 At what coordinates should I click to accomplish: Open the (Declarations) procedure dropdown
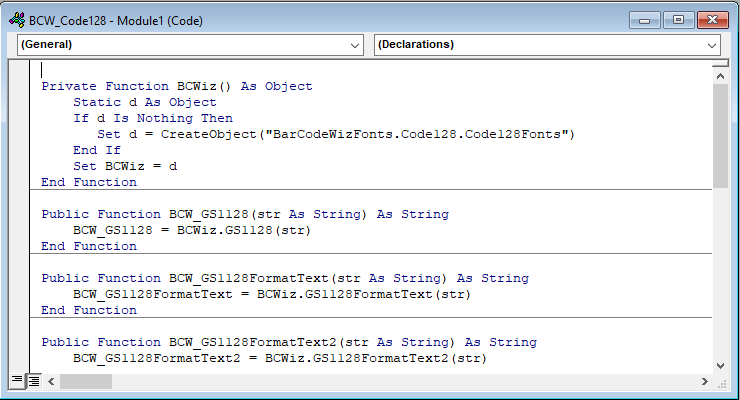click(547, 45)
